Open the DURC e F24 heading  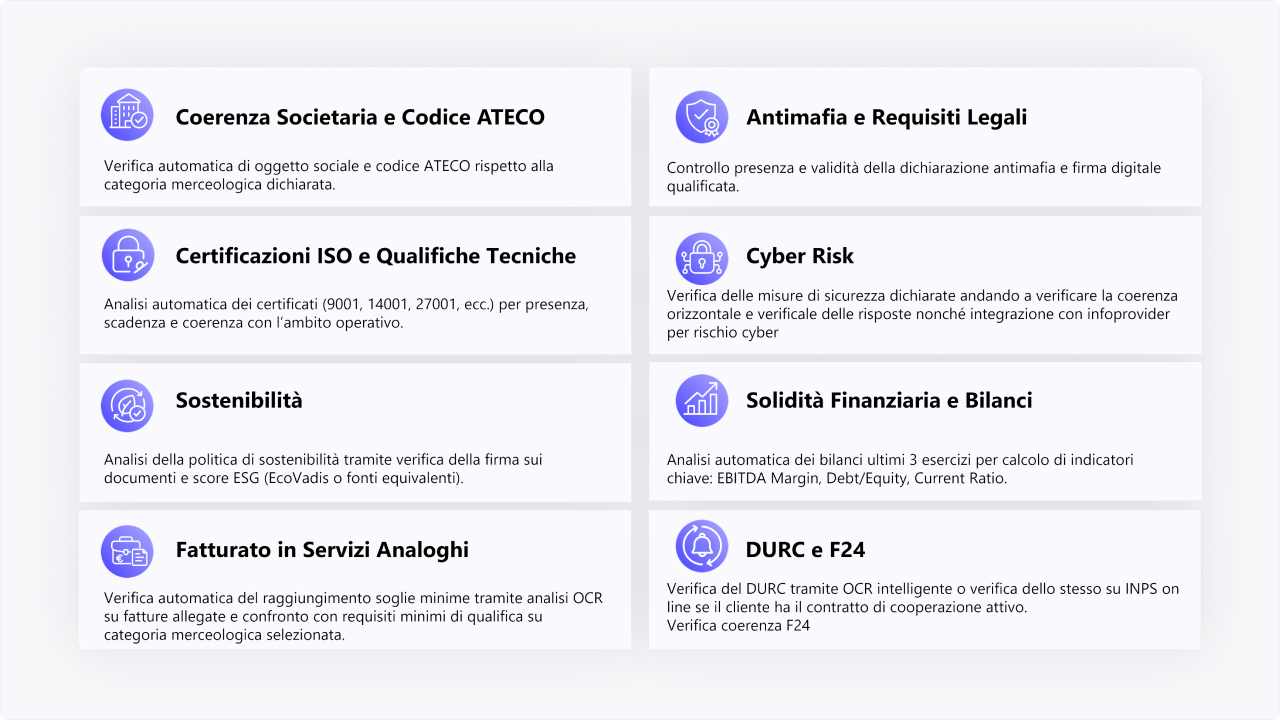tap(805, 550)
